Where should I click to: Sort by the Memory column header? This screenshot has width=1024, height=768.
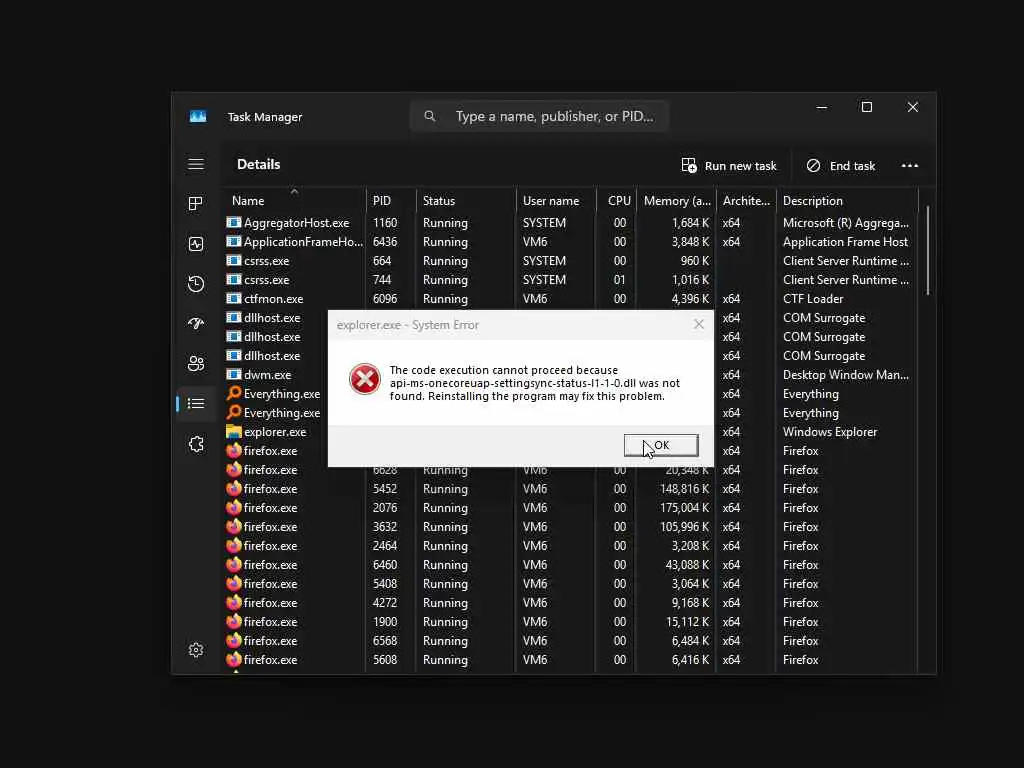click(677, 200)
